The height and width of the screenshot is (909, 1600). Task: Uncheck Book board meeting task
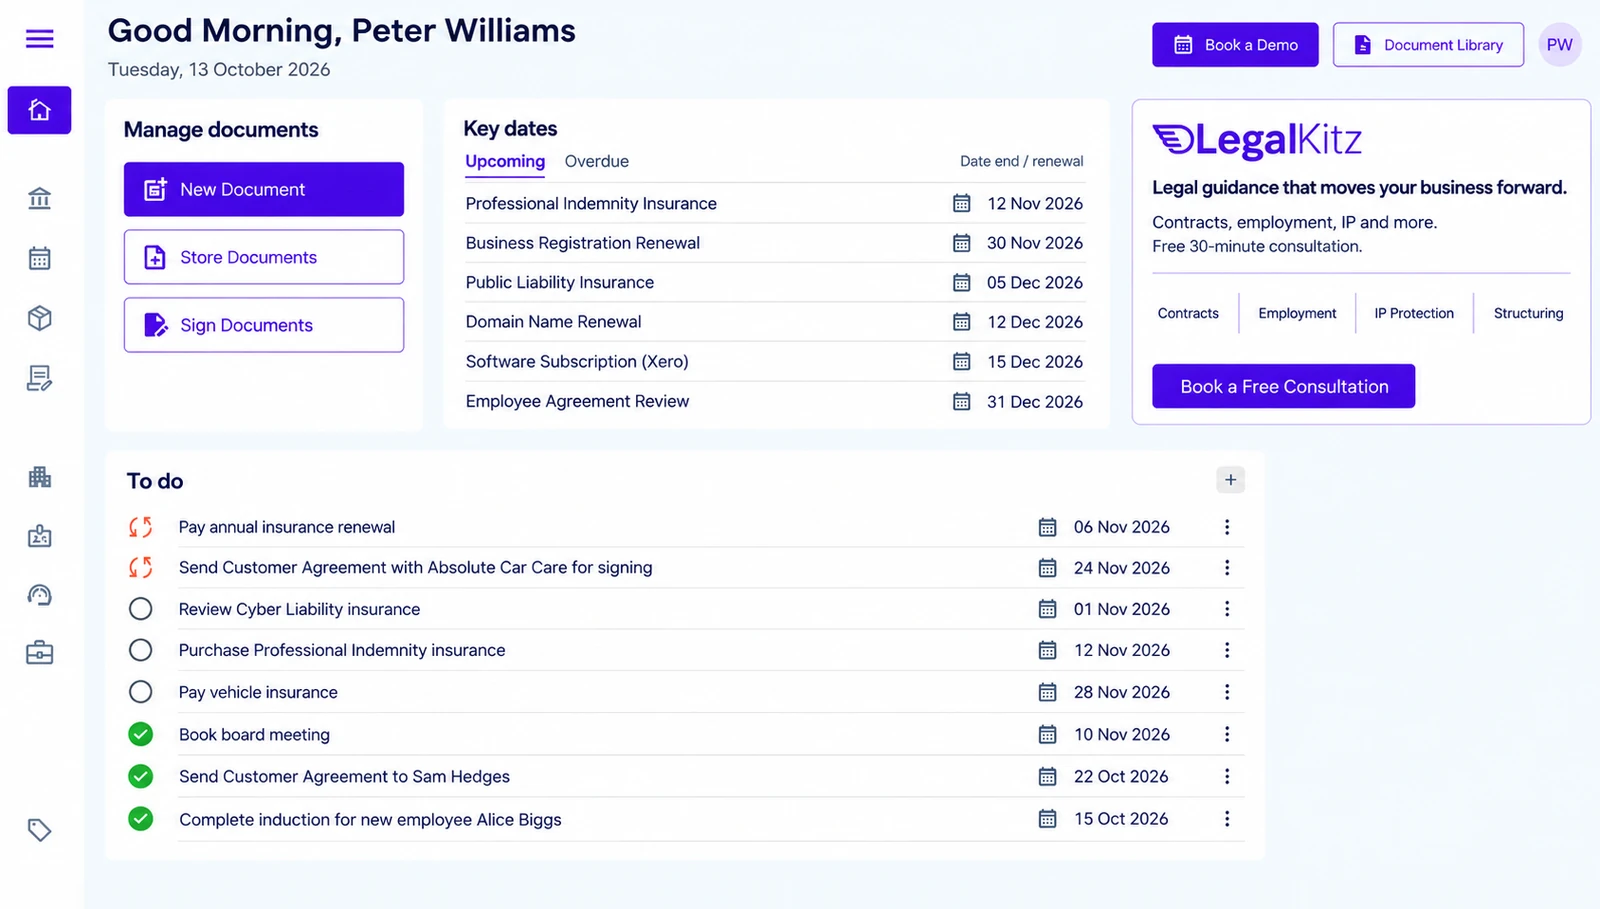141,734
